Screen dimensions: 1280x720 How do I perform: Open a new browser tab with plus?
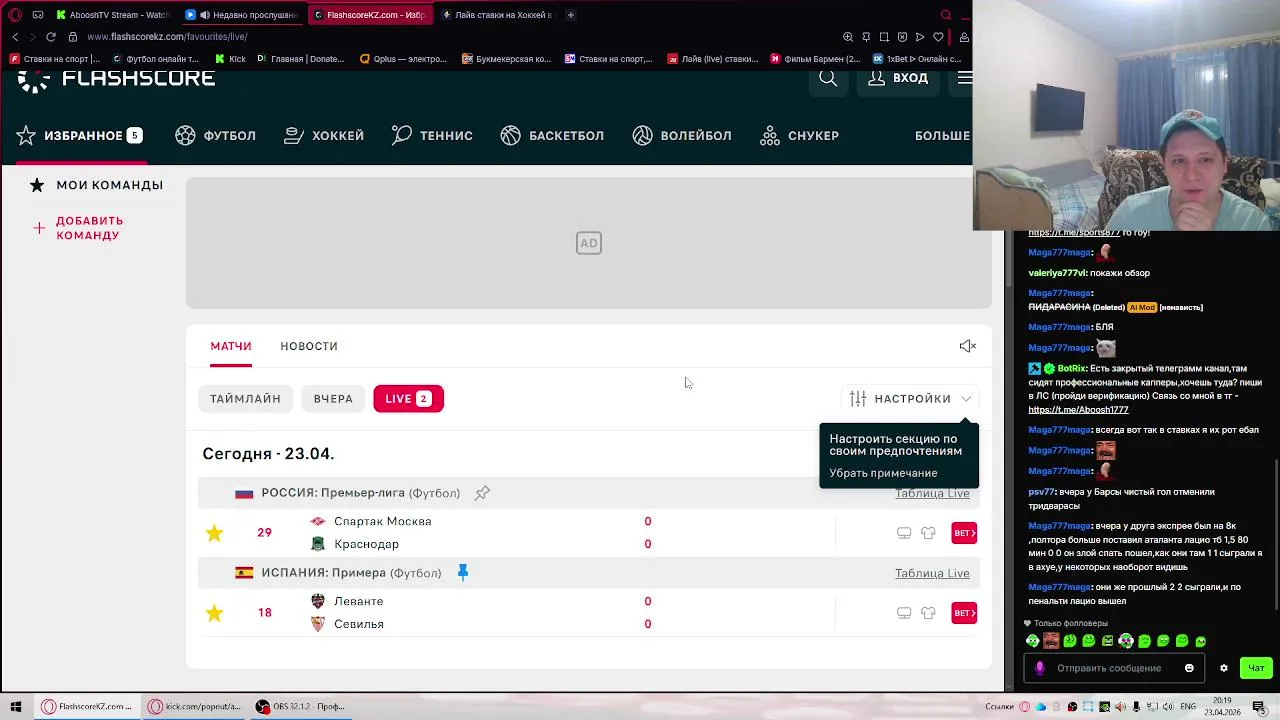coord(571,15)
